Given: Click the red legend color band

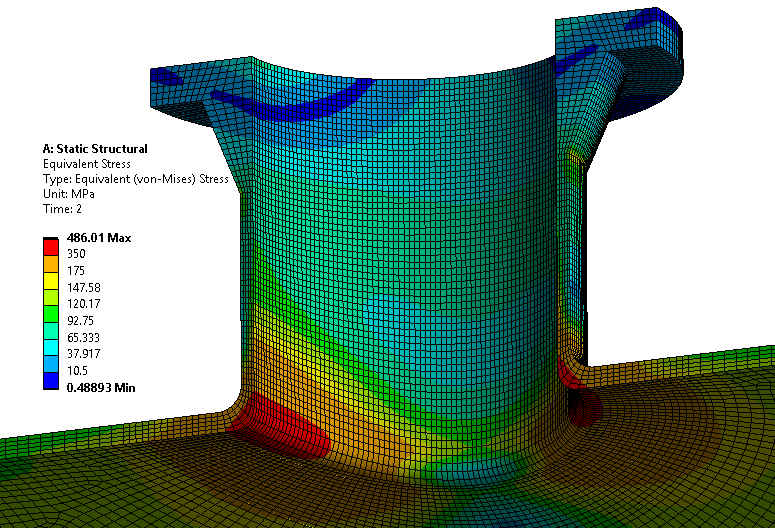Looking at the screenshot, I should coord(51,247).
